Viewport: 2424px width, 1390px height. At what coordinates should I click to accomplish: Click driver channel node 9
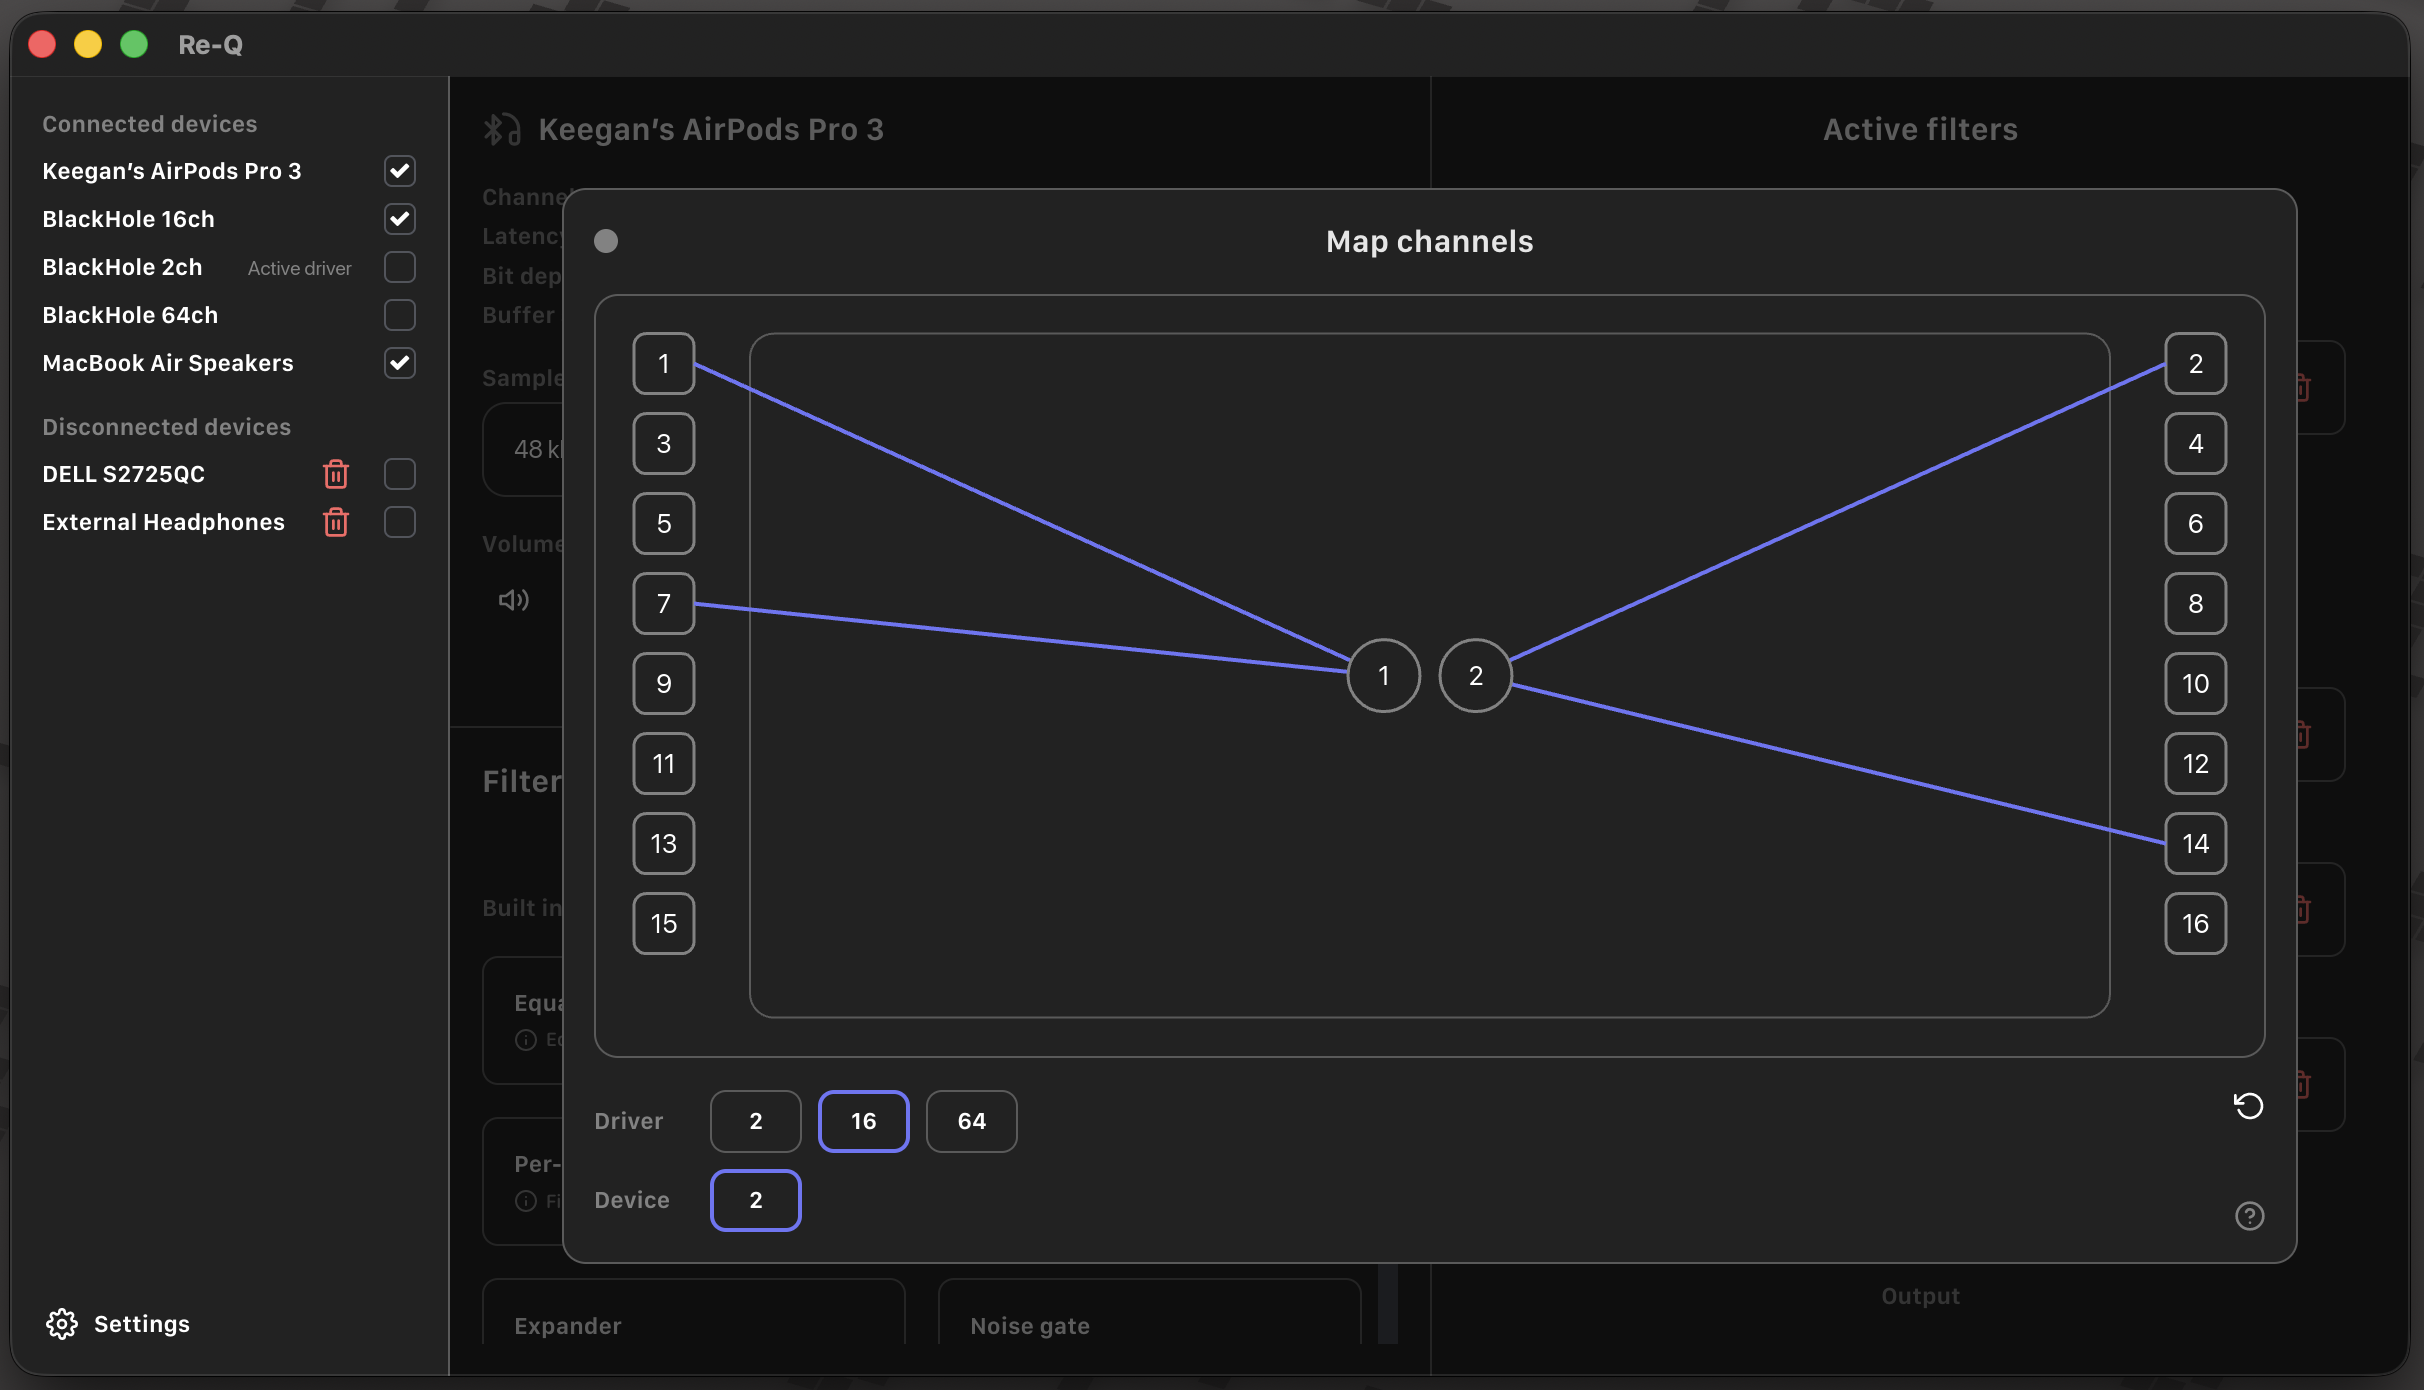tap(664, 684)
